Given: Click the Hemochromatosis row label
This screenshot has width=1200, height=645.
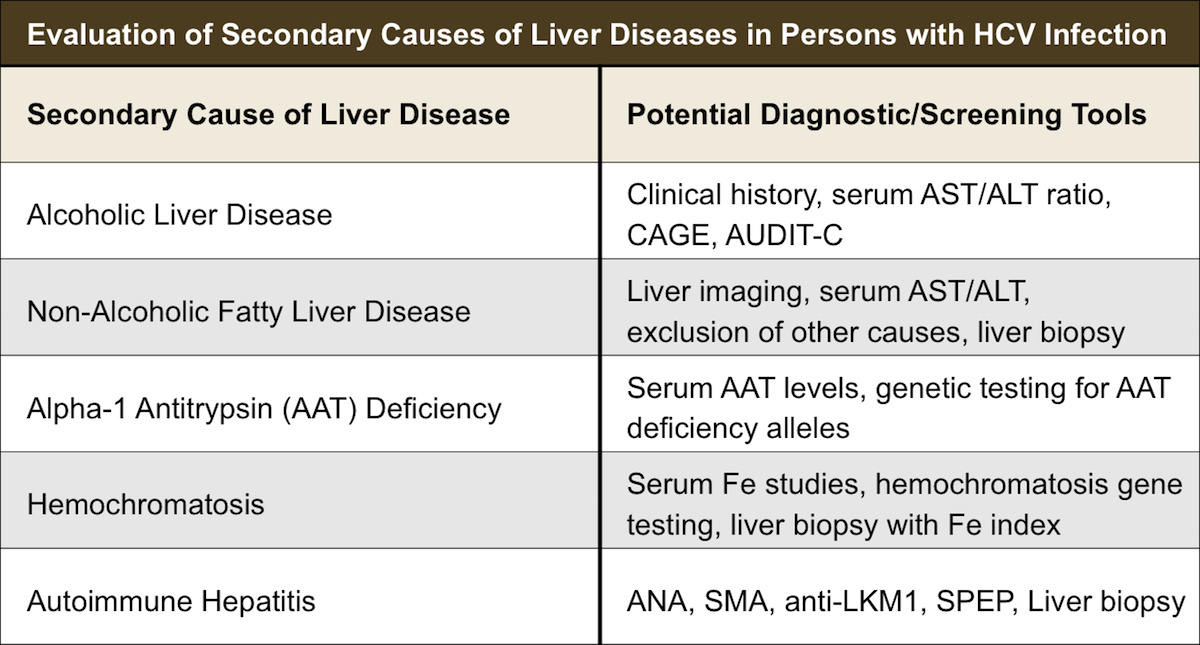Looking at the screenshot, I should click(146, 503).
